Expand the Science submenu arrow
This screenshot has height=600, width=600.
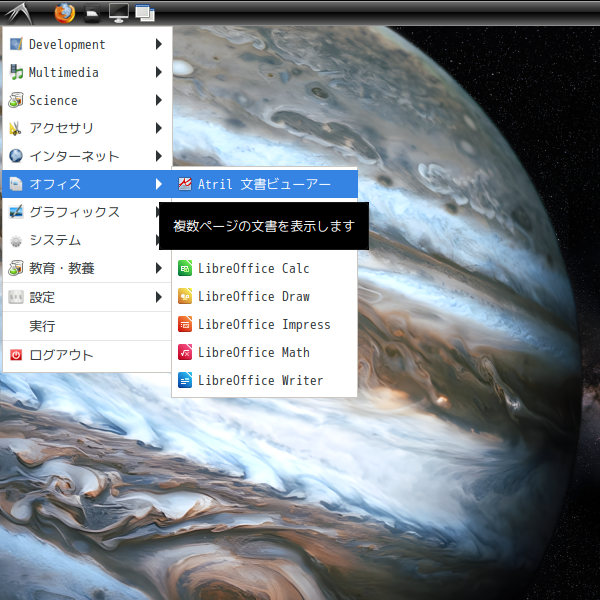[x=158, y=100]
